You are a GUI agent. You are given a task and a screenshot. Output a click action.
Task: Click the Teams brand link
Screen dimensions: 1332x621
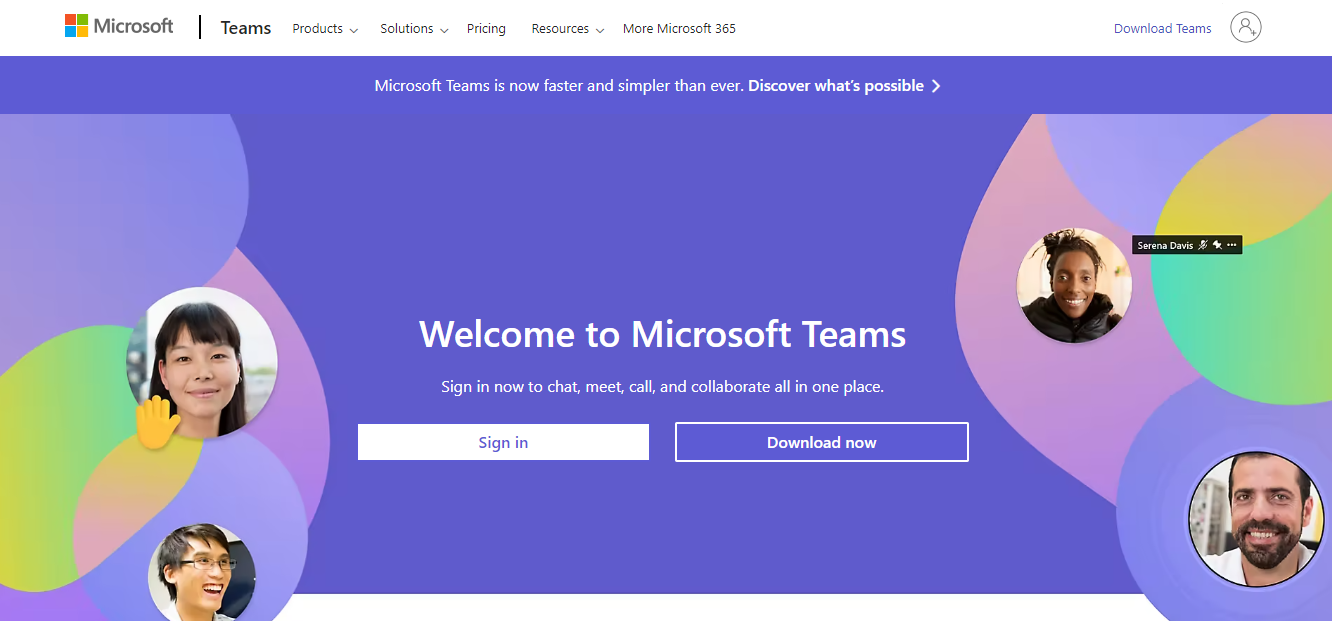(x=246, y=28)
